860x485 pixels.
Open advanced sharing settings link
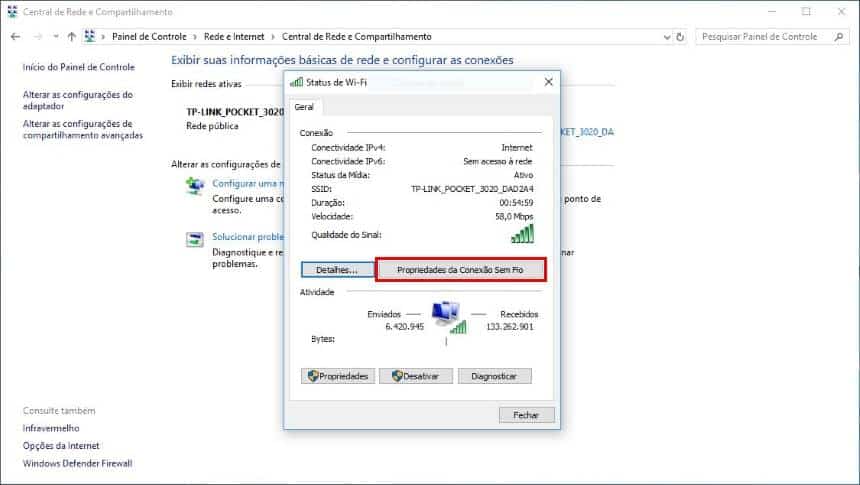pyautogui.click(x=83, y=129)
